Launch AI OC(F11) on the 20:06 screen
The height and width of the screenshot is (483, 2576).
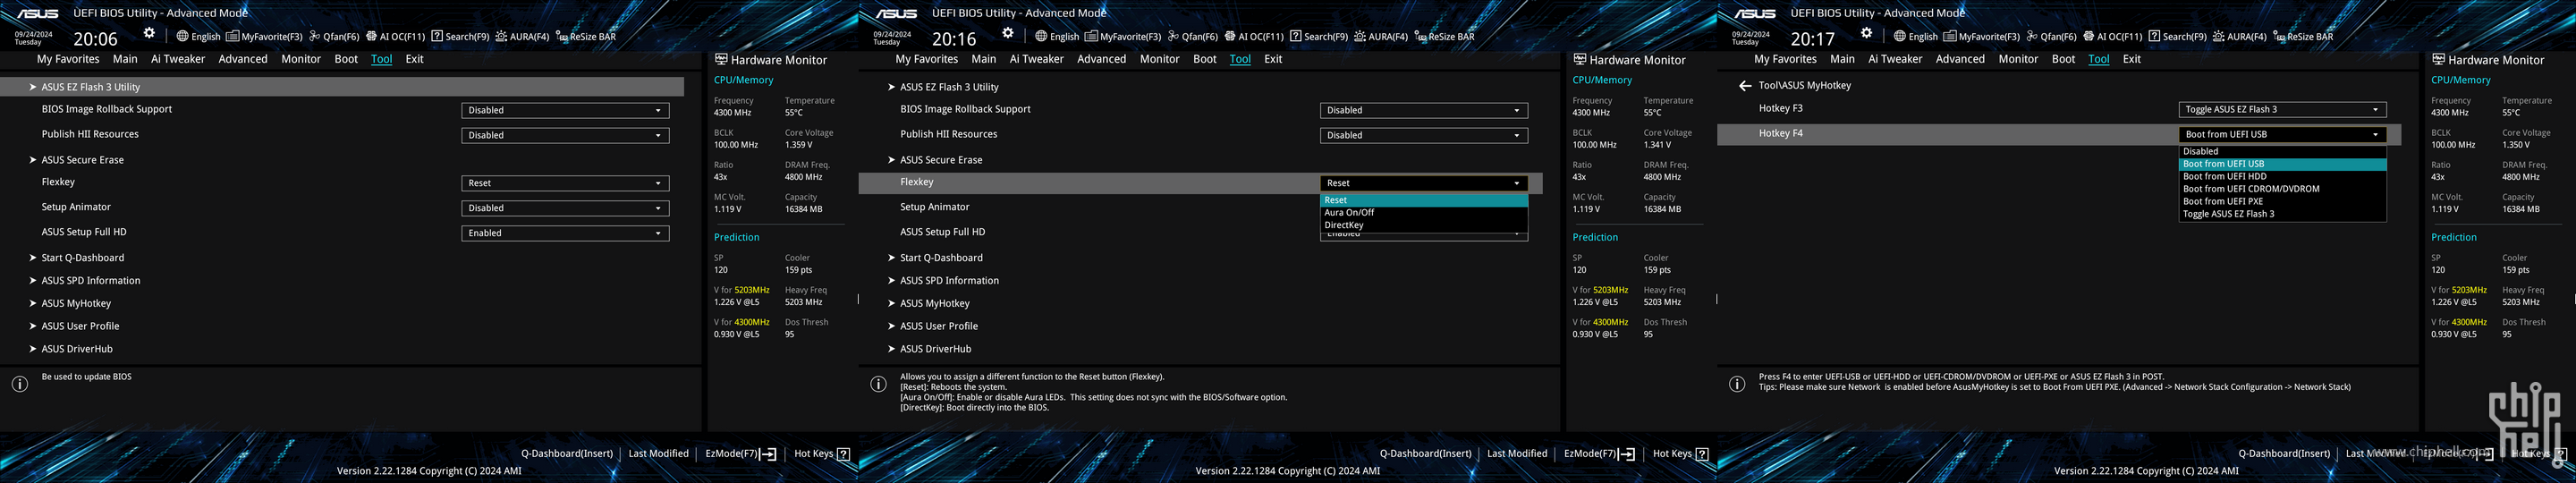[395, 37]
